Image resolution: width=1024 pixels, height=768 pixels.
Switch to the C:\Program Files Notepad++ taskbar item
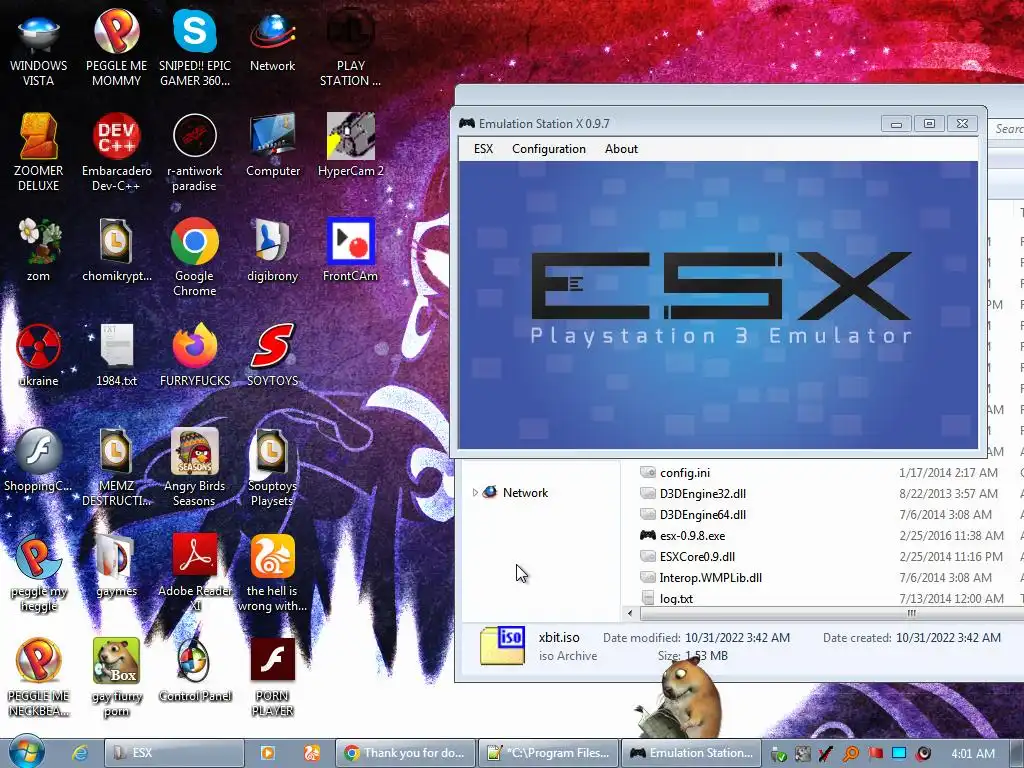click(547, 753)
